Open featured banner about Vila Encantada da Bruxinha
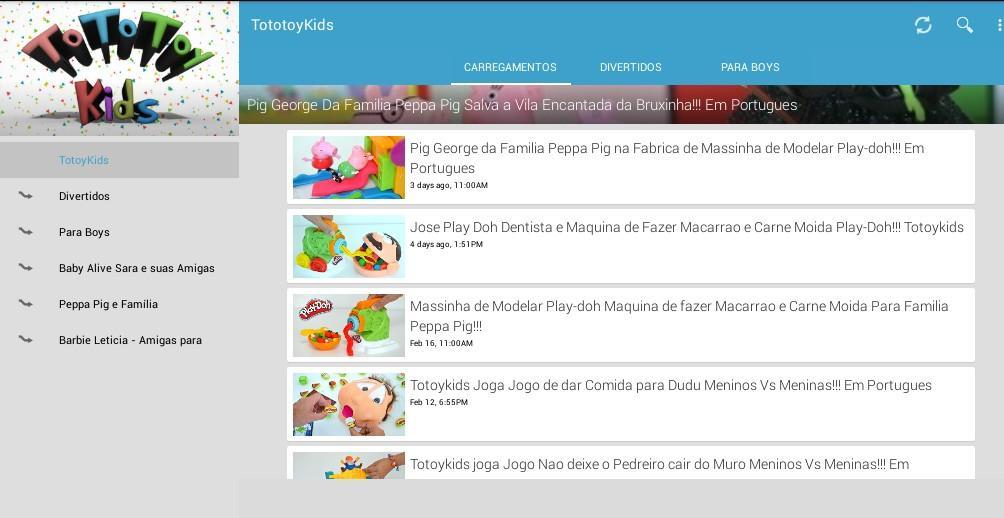The height and width of the screenshot is (518, 1004). point(621,104)
